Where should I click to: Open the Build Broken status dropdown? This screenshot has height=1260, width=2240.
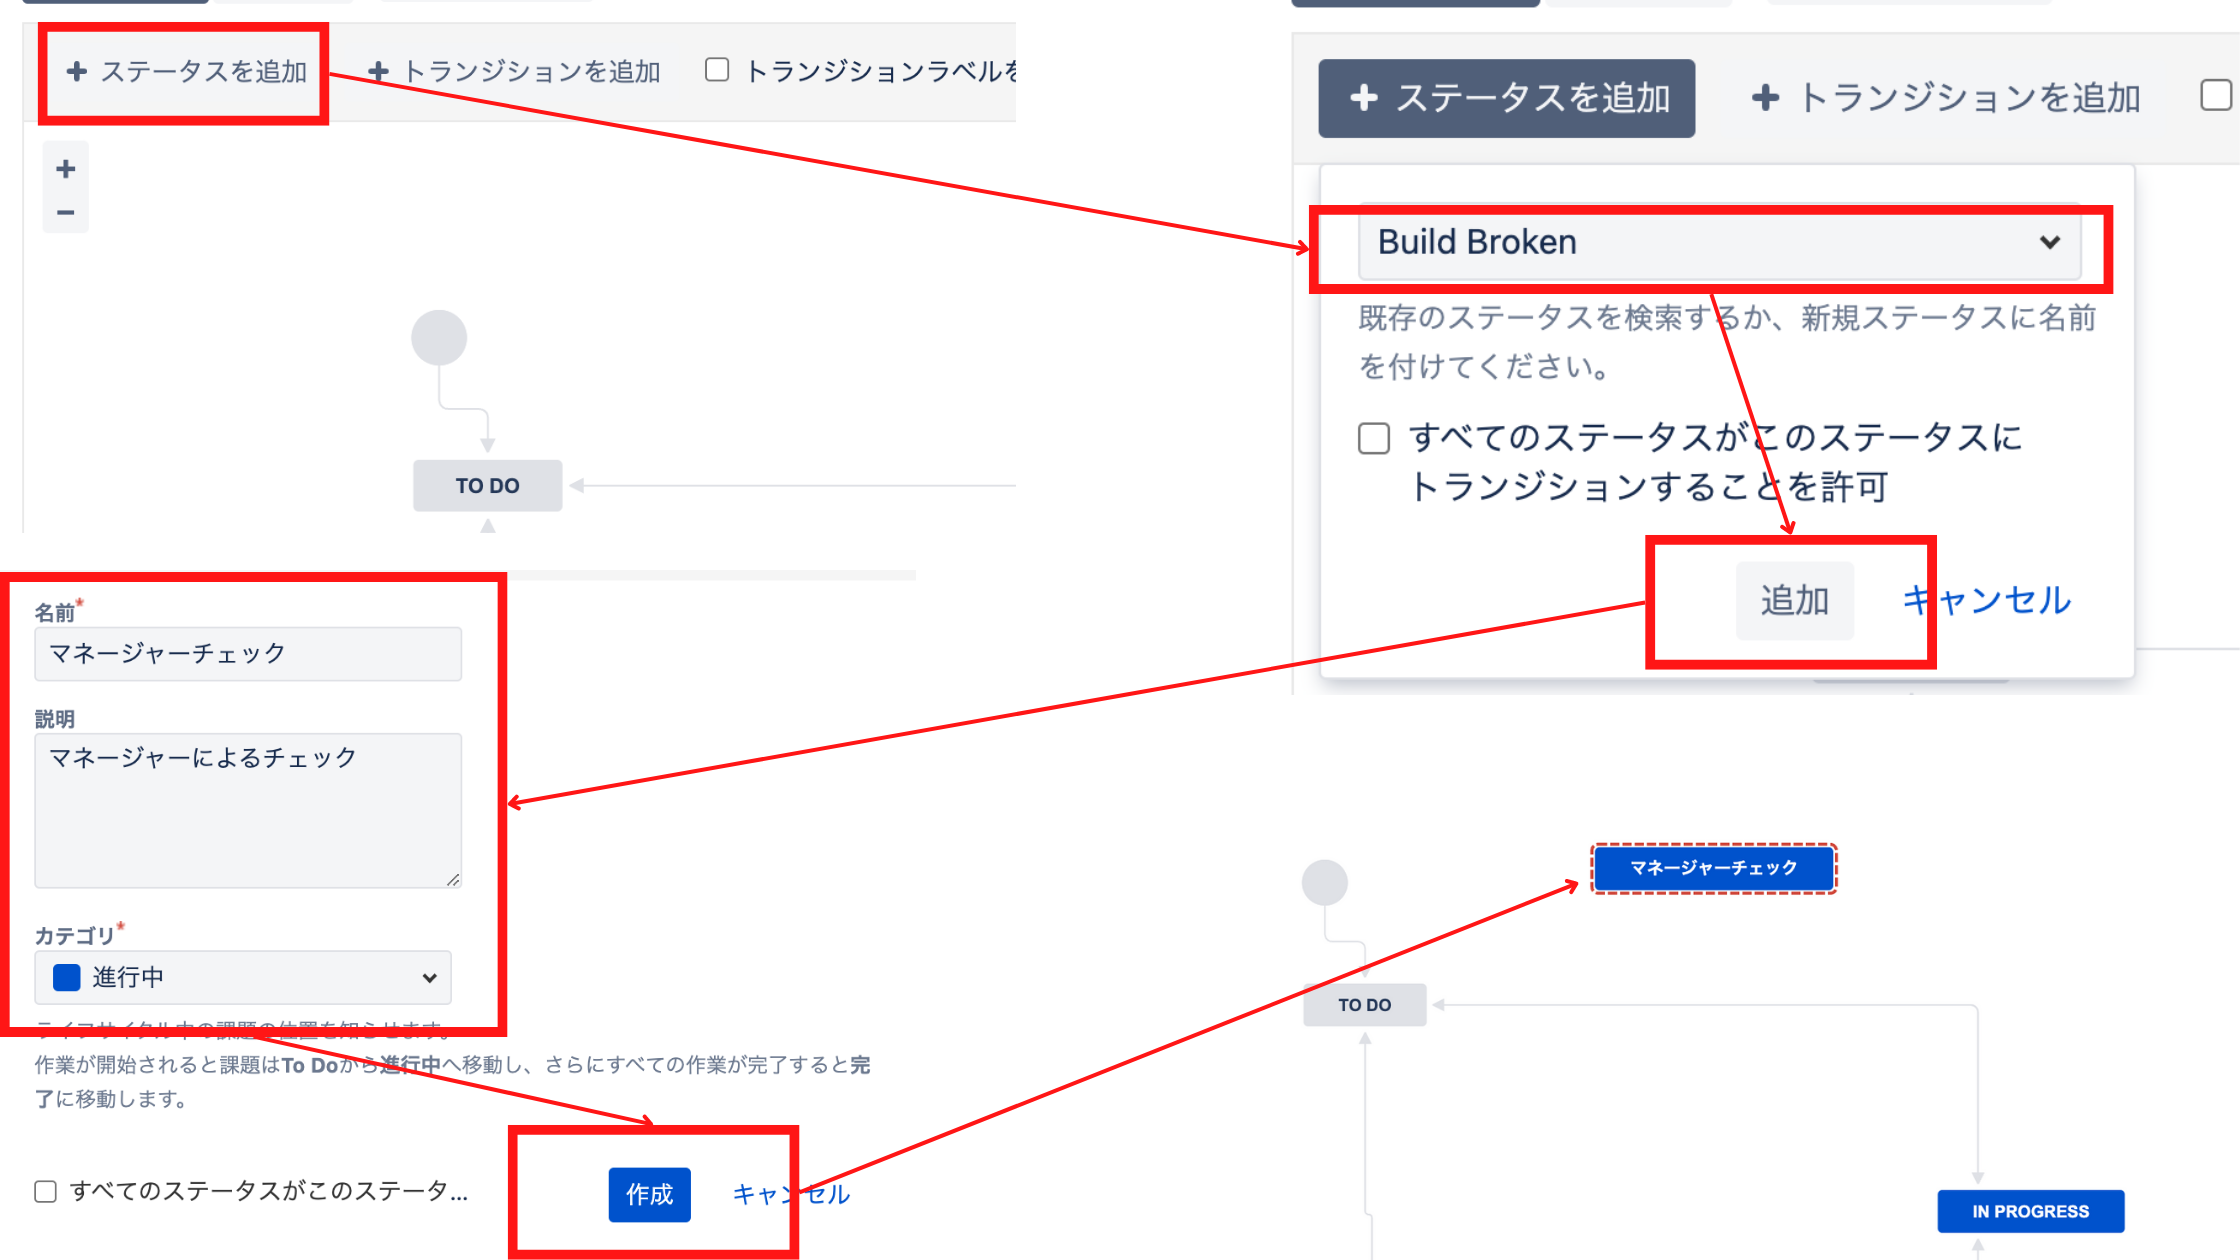1719,243
